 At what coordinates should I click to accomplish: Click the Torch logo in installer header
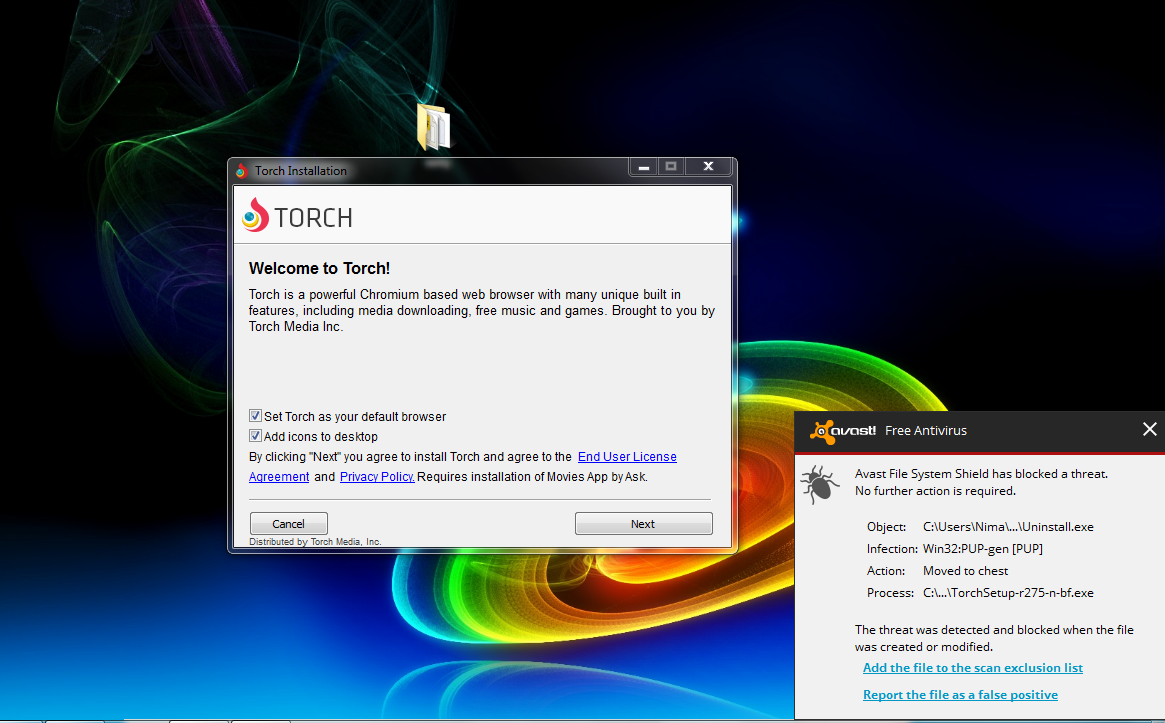[297, 215]
